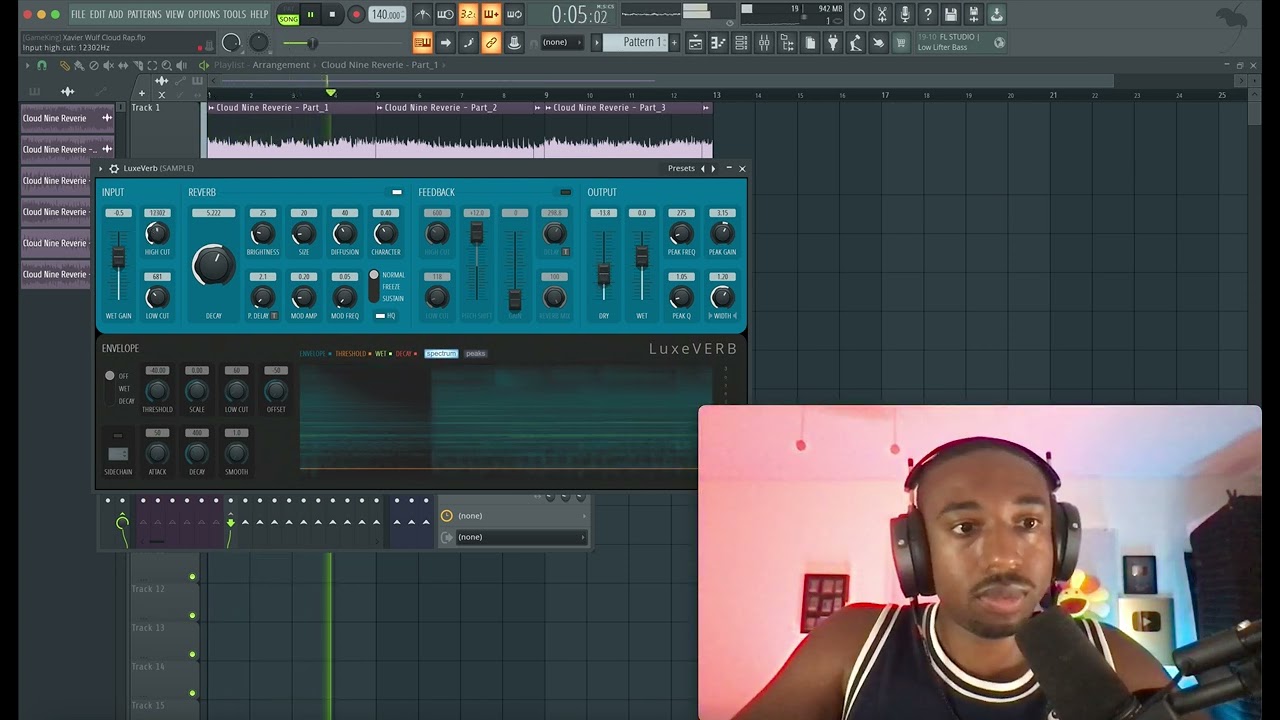Click the metronome icon in the toolbar
The image size is (1280, 720).
[x=423, y=14]
